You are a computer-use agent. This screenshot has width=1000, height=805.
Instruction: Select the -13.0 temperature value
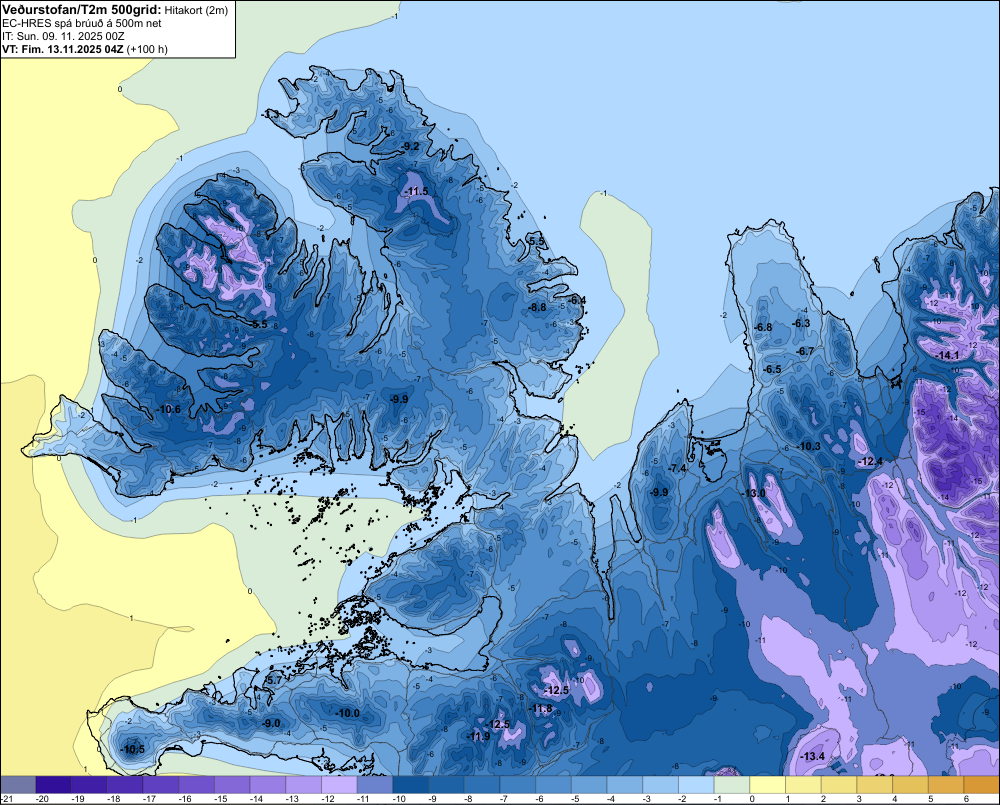754,494
